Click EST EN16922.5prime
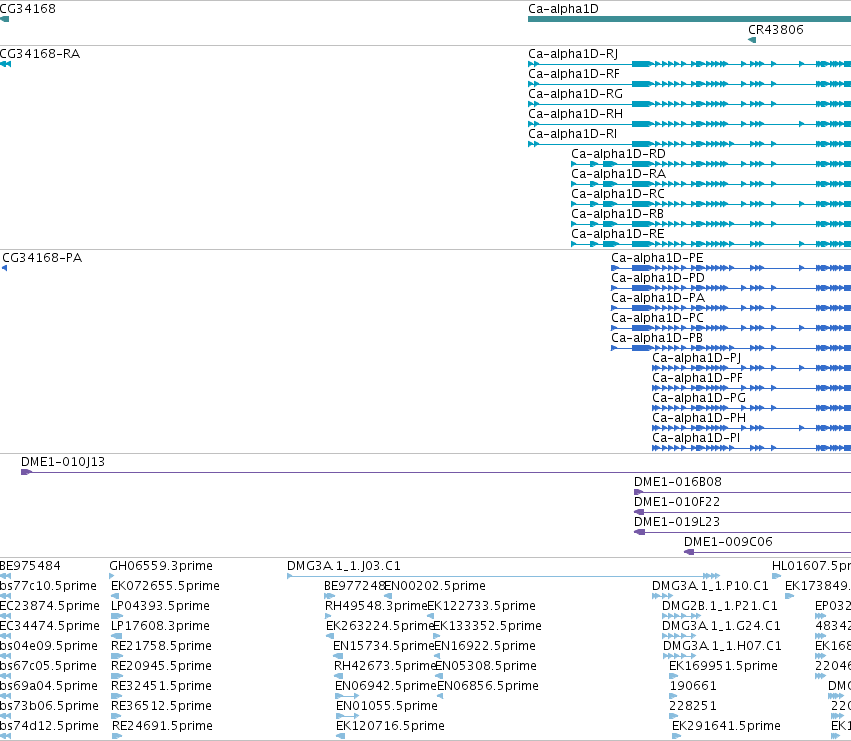Screen dimensions: 851x741 click(485, 646)
